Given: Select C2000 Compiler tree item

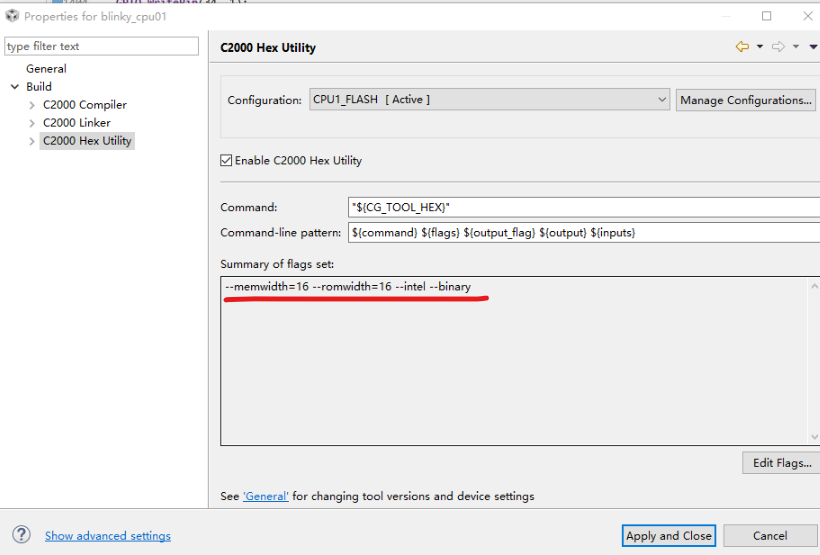Looking at the screenshot, I should coord(85,105).
